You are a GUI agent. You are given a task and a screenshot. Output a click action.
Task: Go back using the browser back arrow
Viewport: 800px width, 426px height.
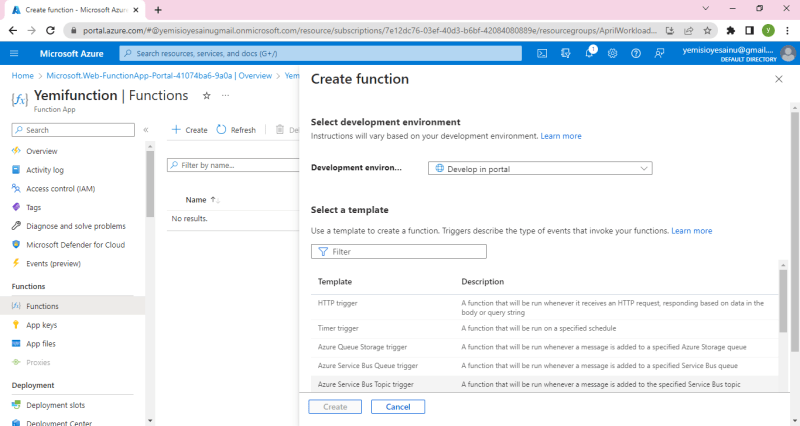pos(13,31)
